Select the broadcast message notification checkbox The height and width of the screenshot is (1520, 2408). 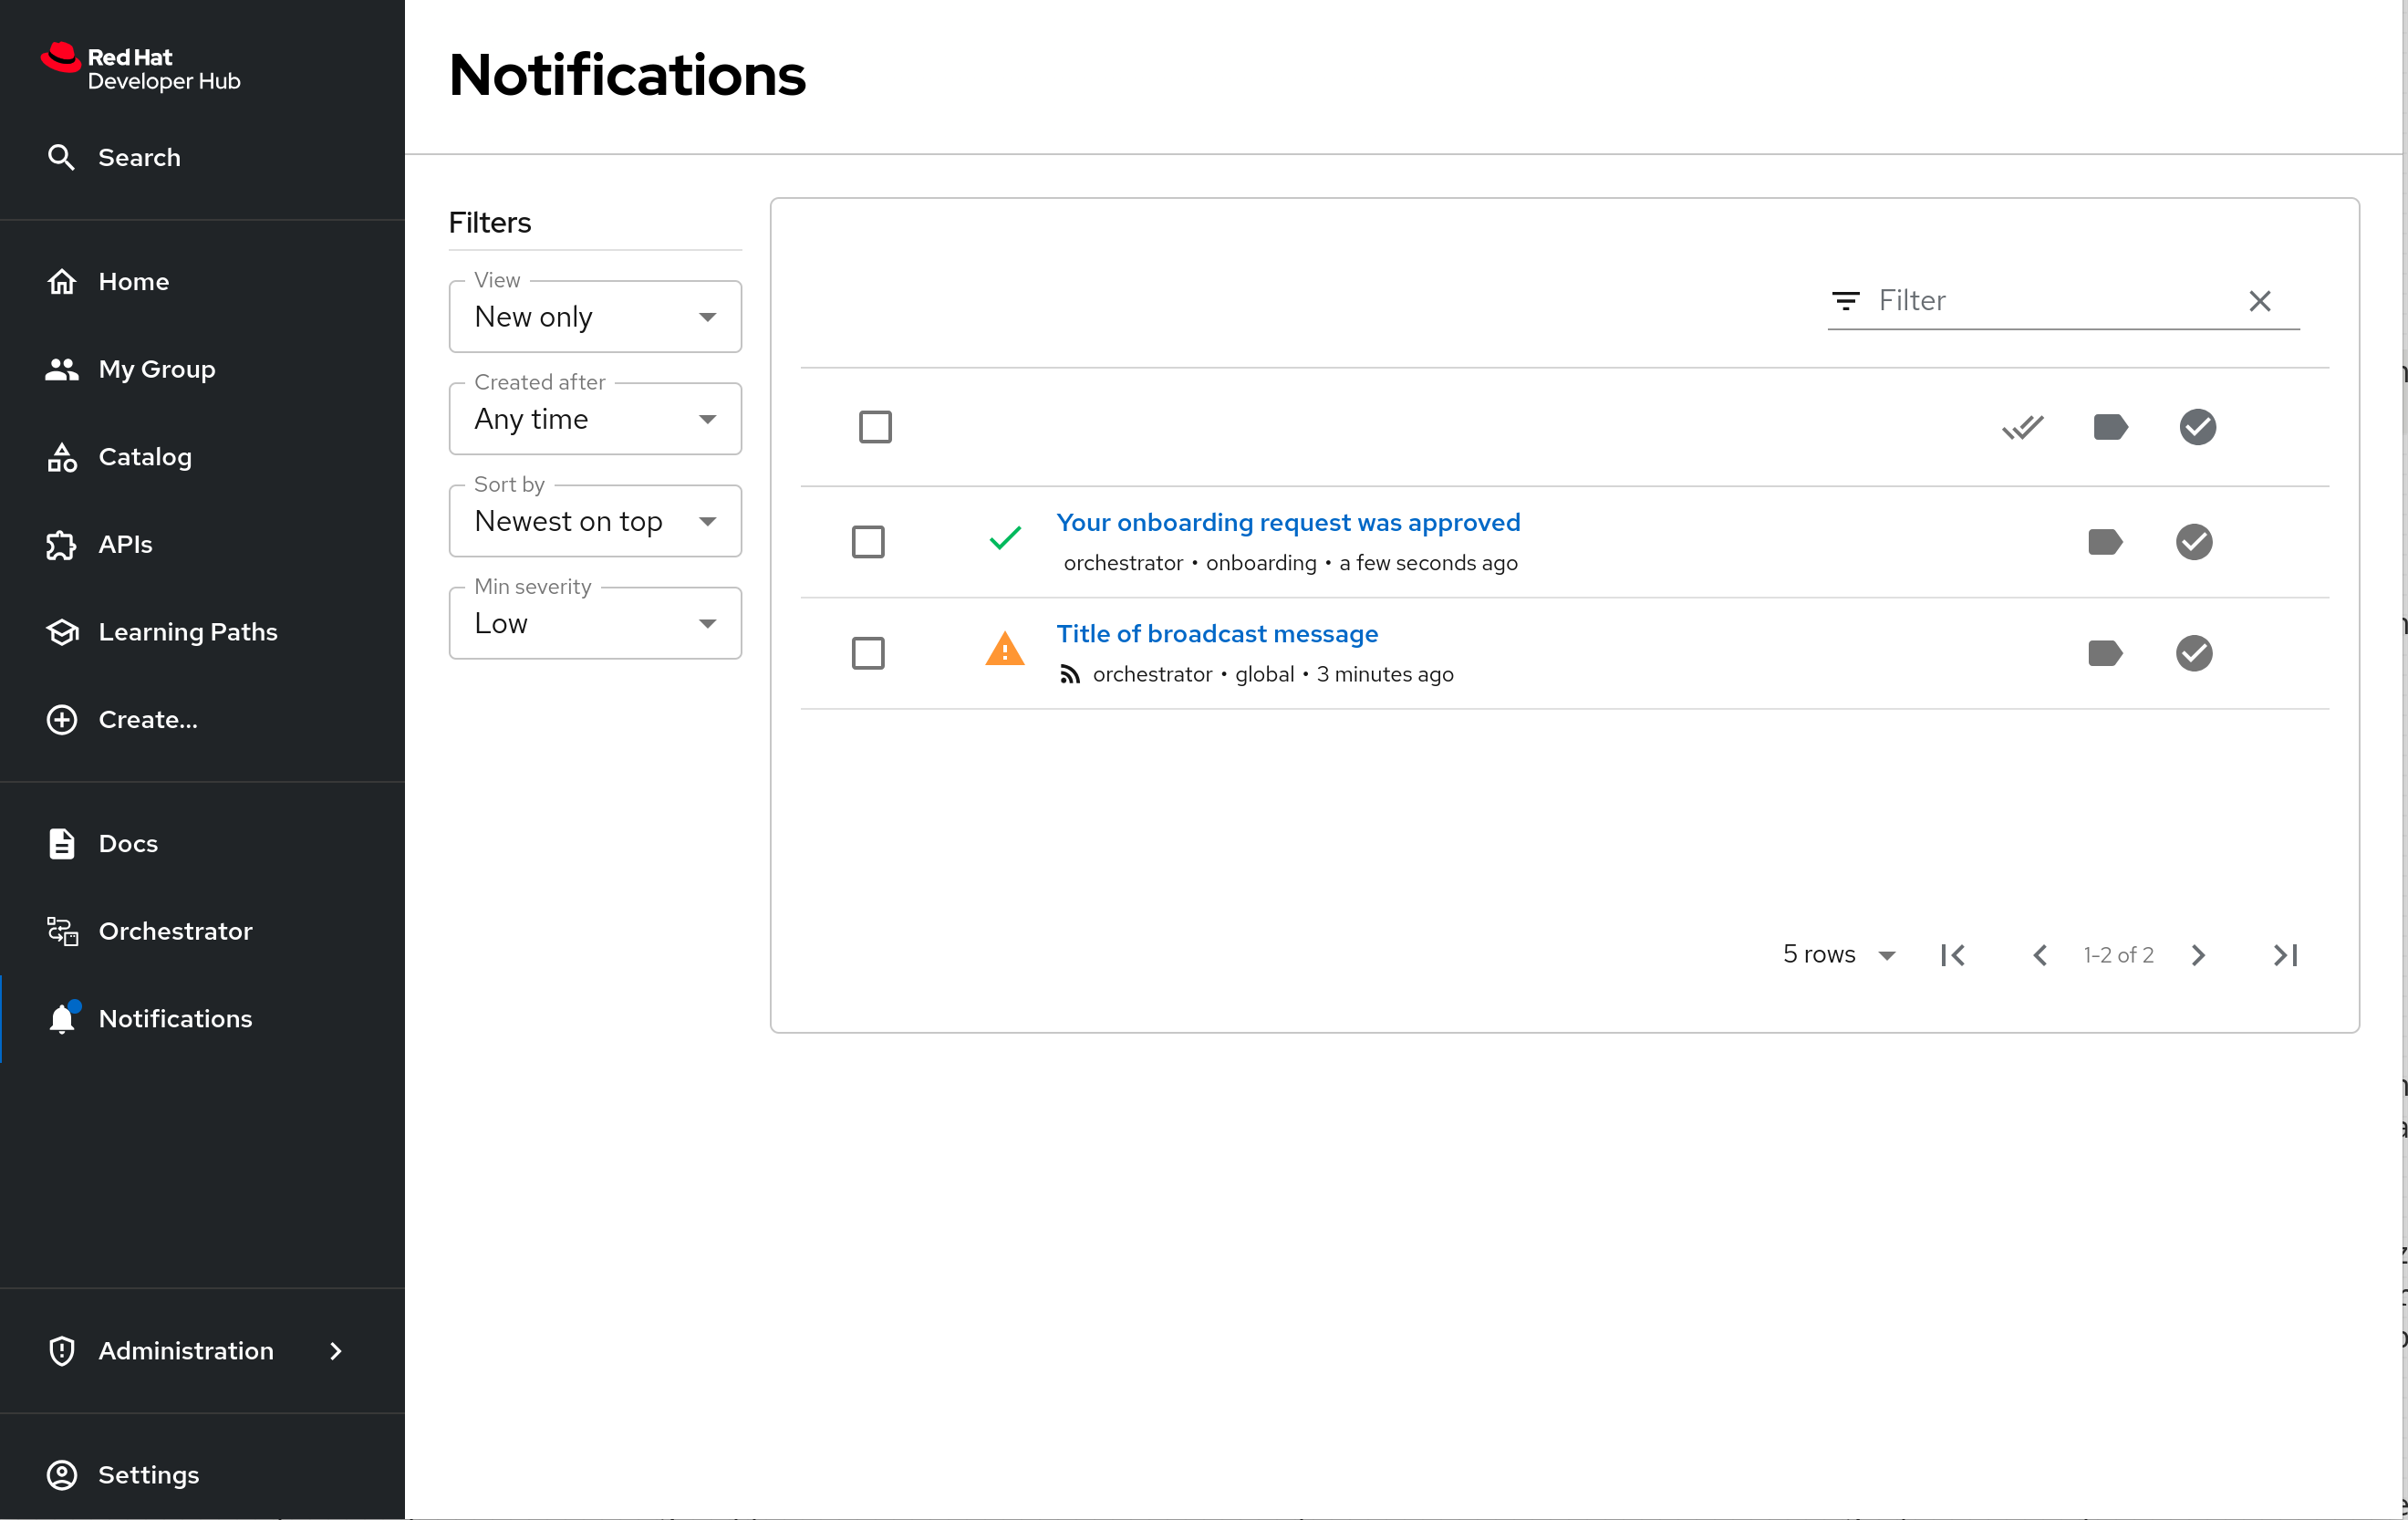click(868, 653)
